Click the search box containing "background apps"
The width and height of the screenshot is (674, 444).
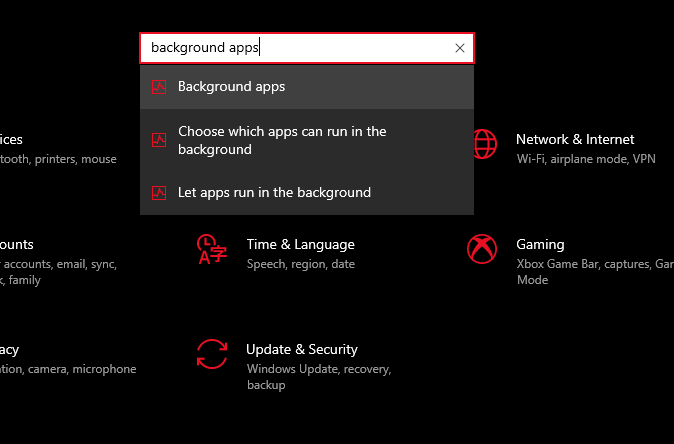pos(306,48)
